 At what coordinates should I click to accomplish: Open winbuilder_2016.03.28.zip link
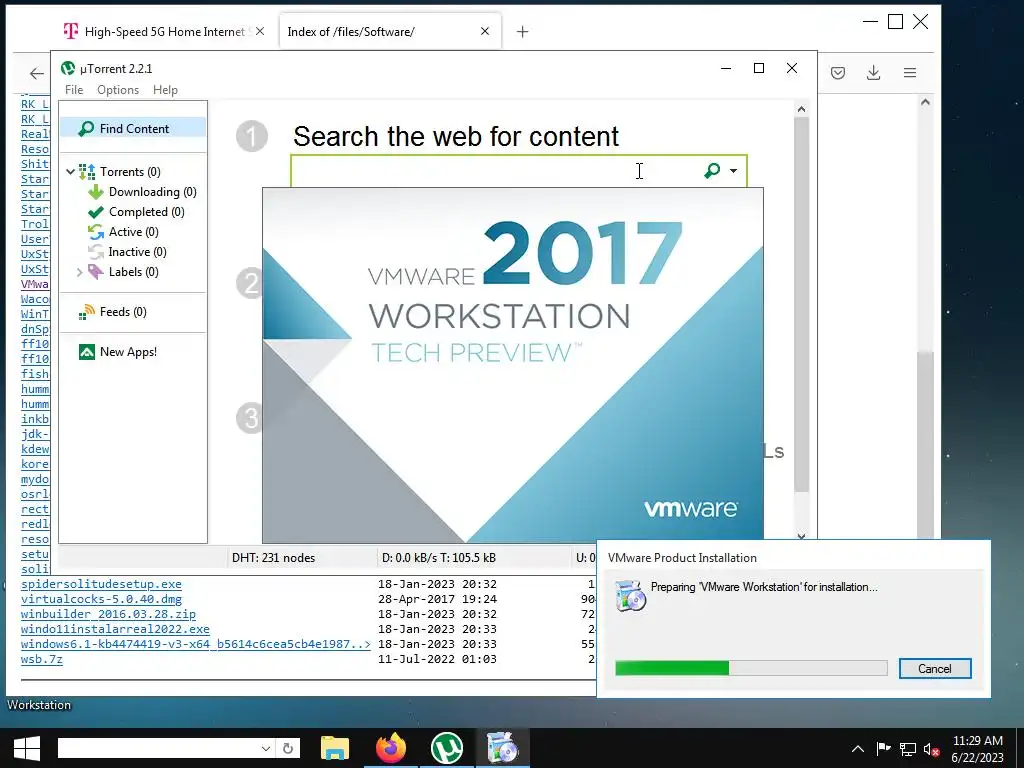[108, 615]
